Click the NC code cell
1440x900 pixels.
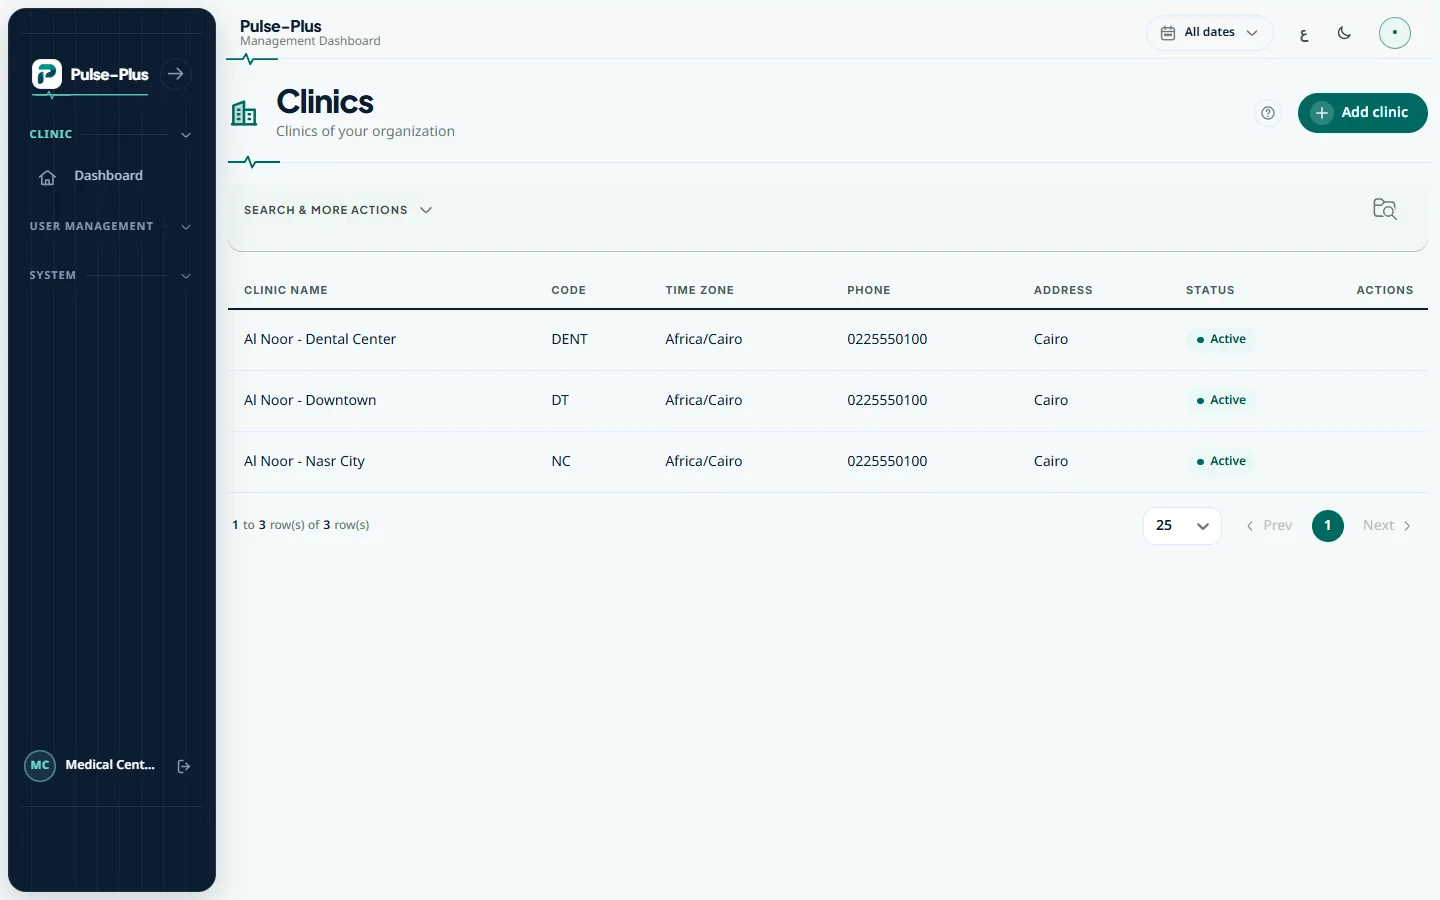(x=561, y=462)
